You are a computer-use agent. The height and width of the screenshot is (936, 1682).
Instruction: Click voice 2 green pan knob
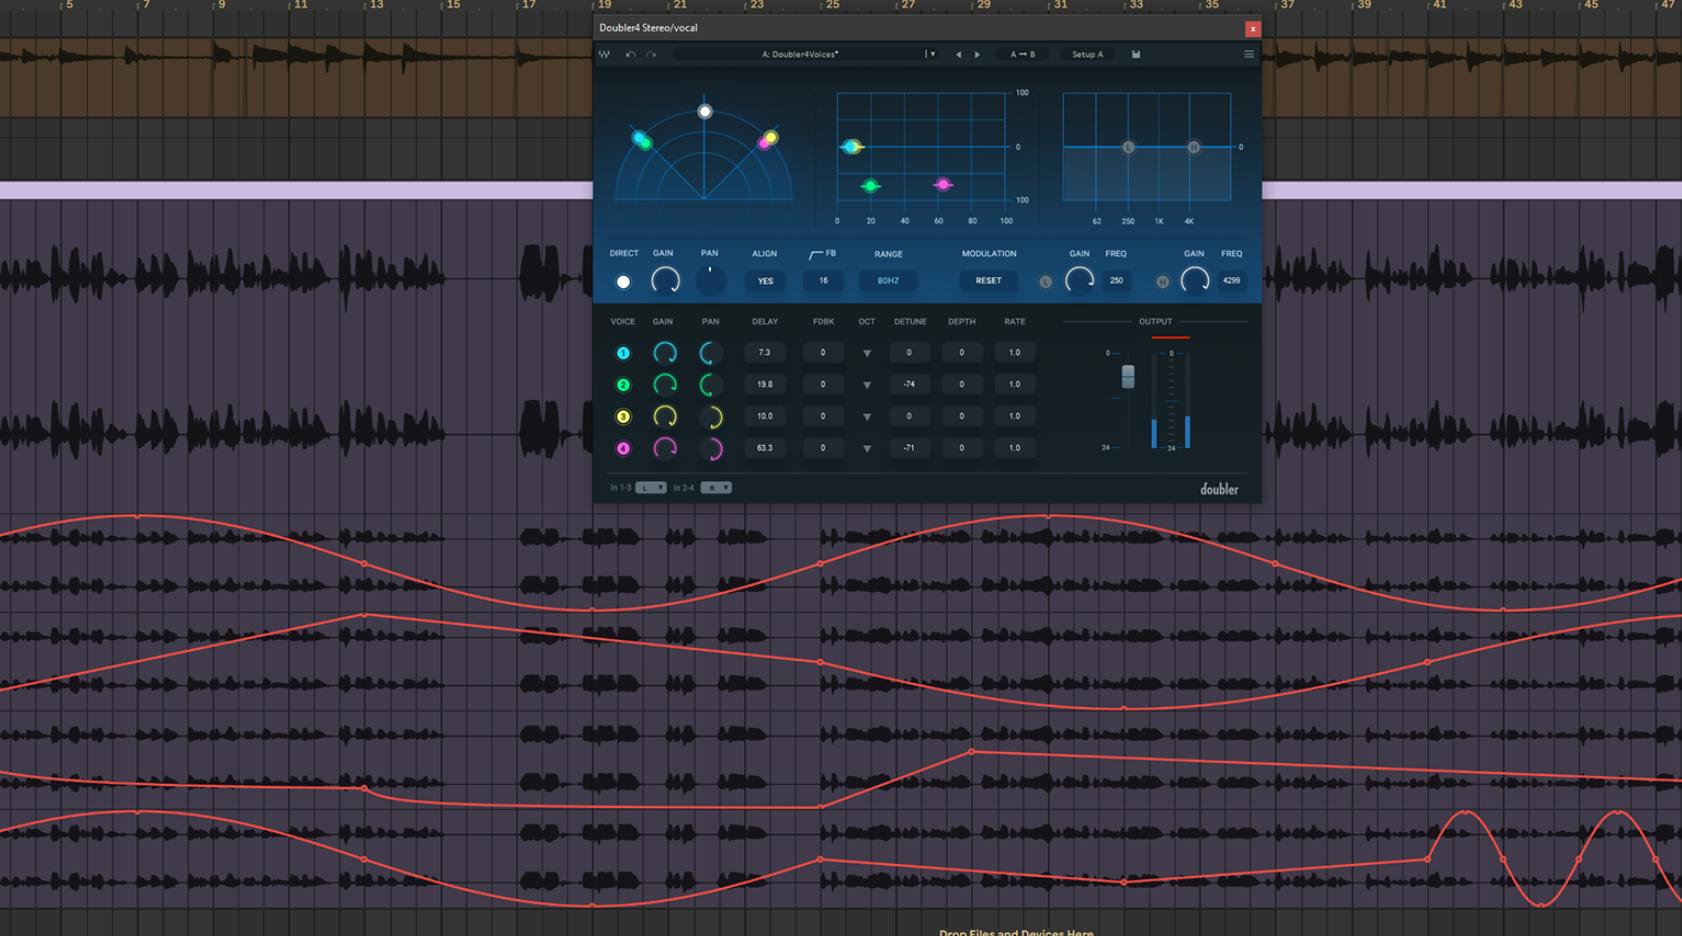(x=711, y=384)
